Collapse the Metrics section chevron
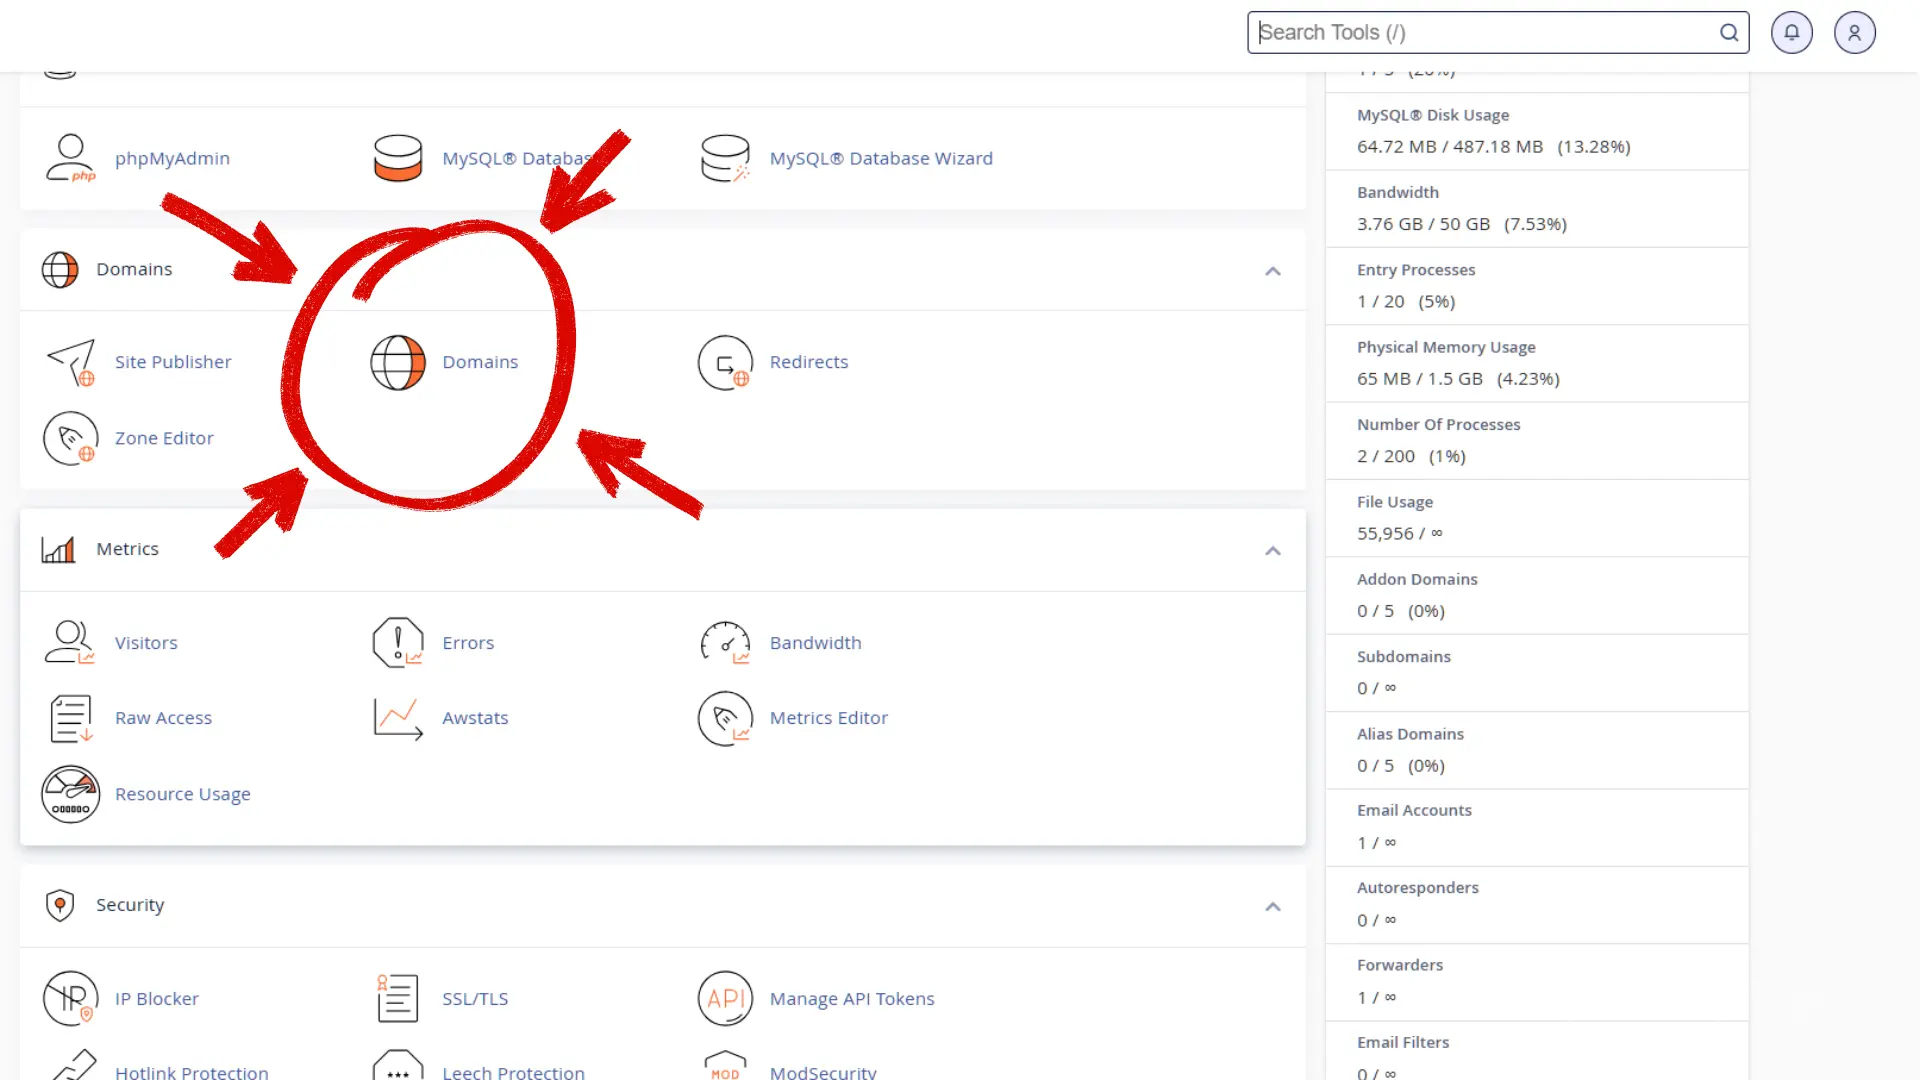Viewport: 1920px width, 1080px height. 1273,551
